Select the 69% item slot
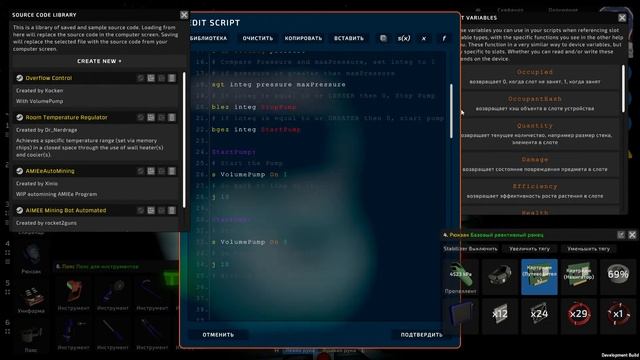 tap(618, 276)
